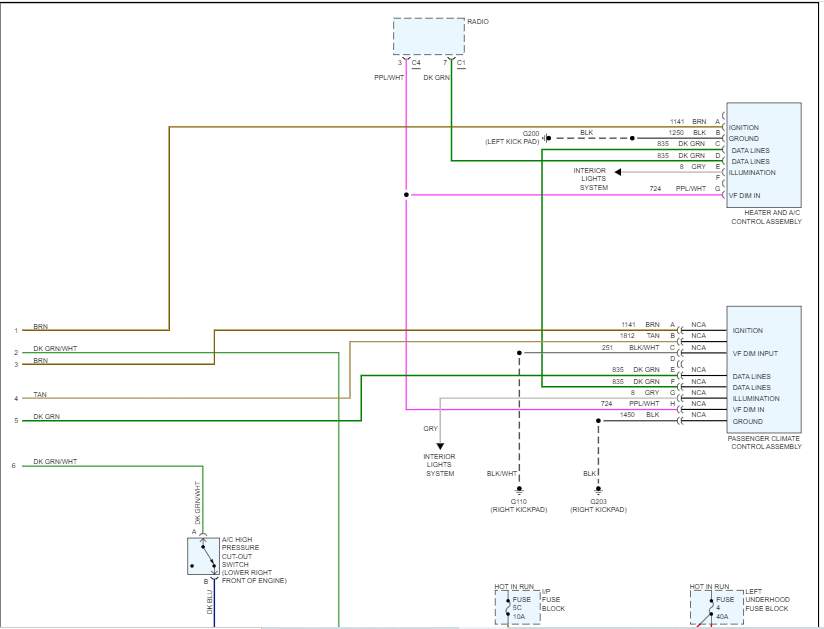Select the dashed BLK wire label near G200

[586, 132]
